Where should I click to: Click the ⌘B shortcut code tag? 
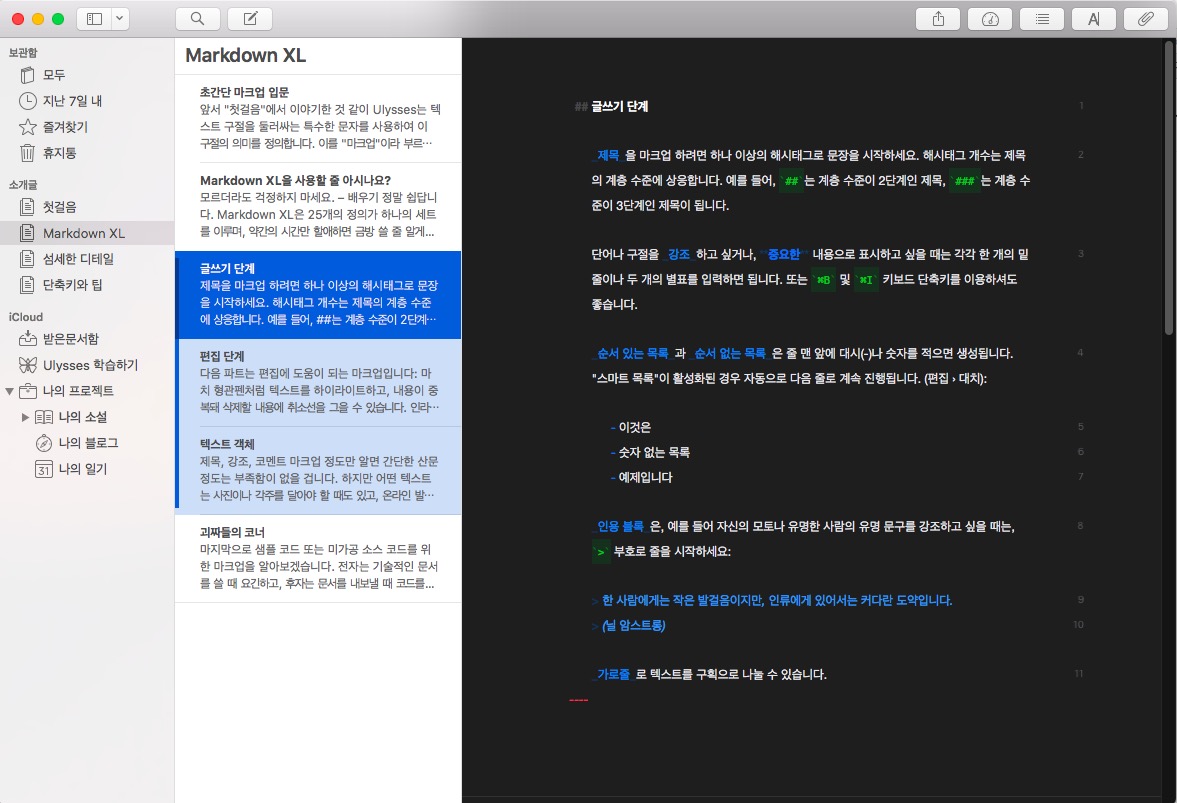823,280
